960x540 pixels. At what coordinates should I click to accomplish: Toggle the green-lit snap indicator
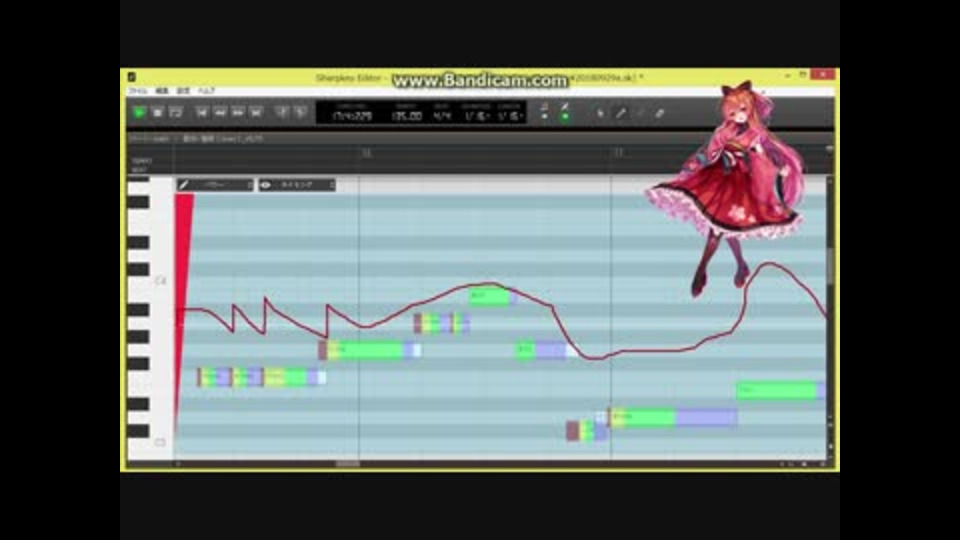(564, 112)
